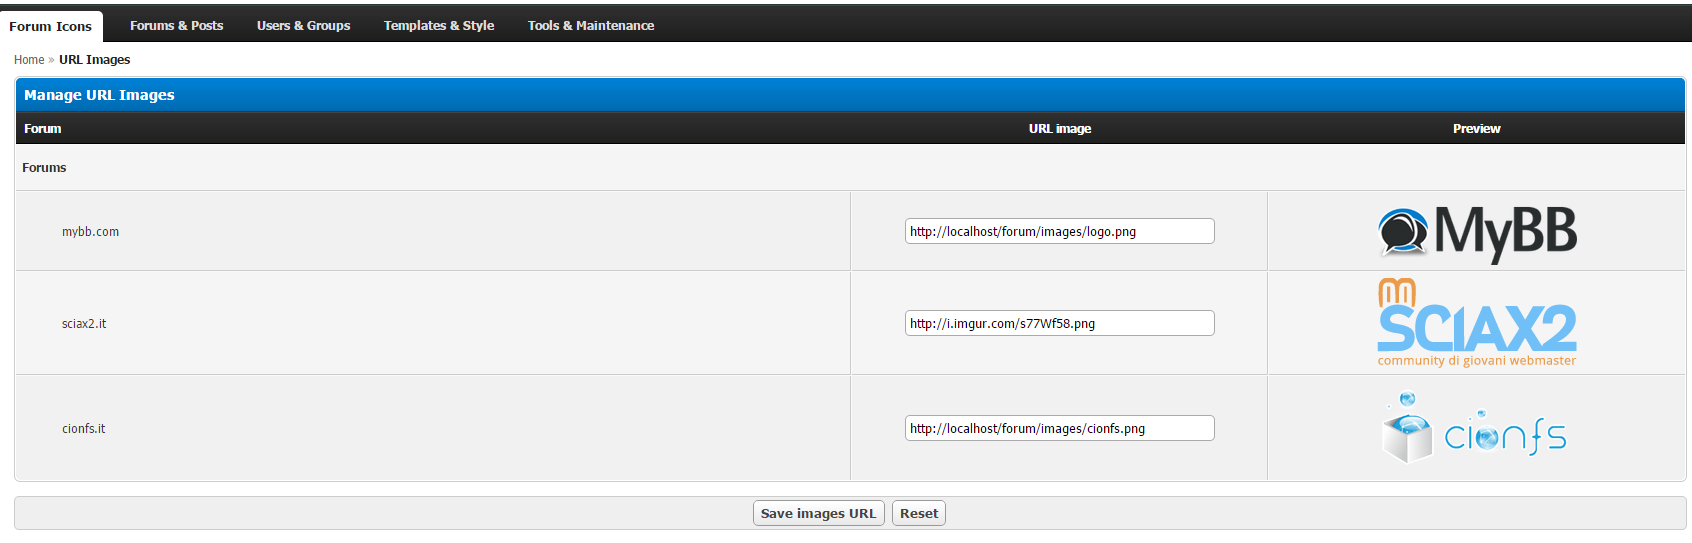Open the Forum Icons tab
Screen dimensions: 1692x543
[x=51, y=26]
